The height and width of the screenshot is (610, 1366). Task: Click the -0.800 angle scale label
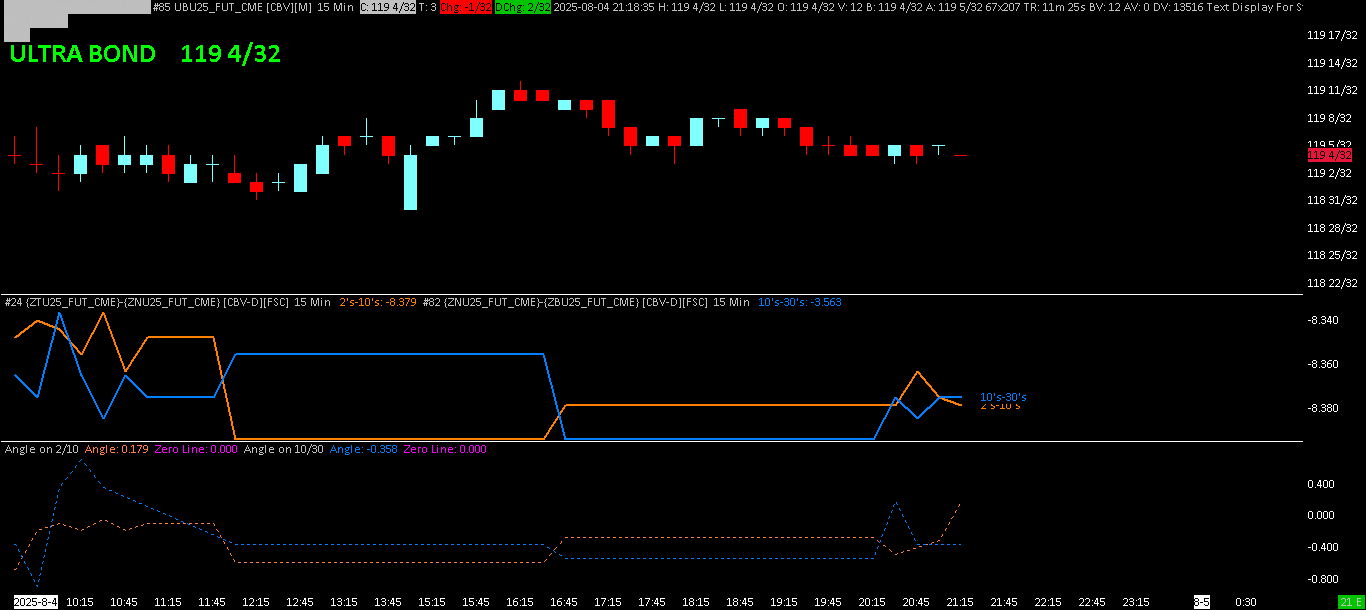tap(1321, 579)
